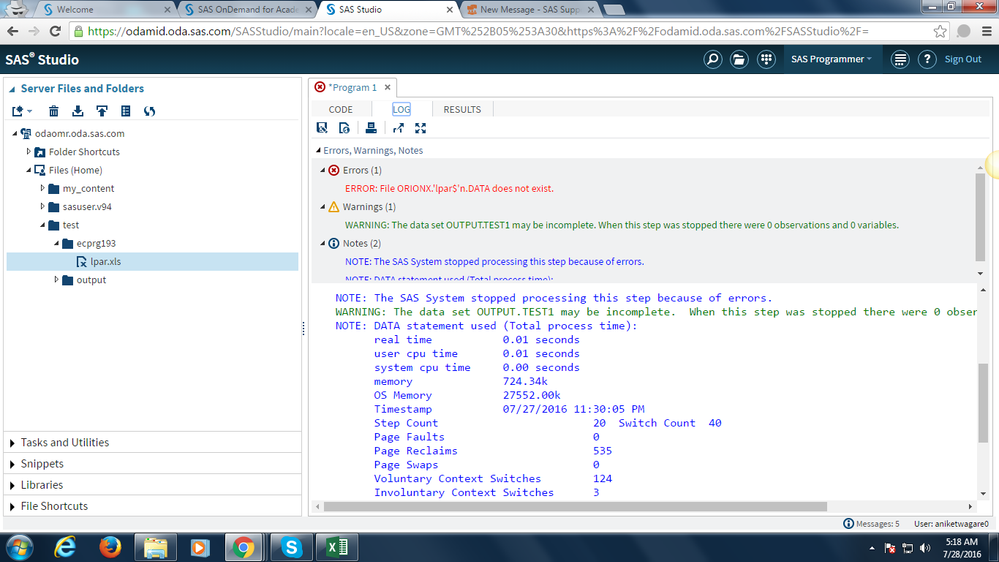Click the bookmark star in the address bar
The height and width of the screenshot is (562, 999).
pos(940,31)
